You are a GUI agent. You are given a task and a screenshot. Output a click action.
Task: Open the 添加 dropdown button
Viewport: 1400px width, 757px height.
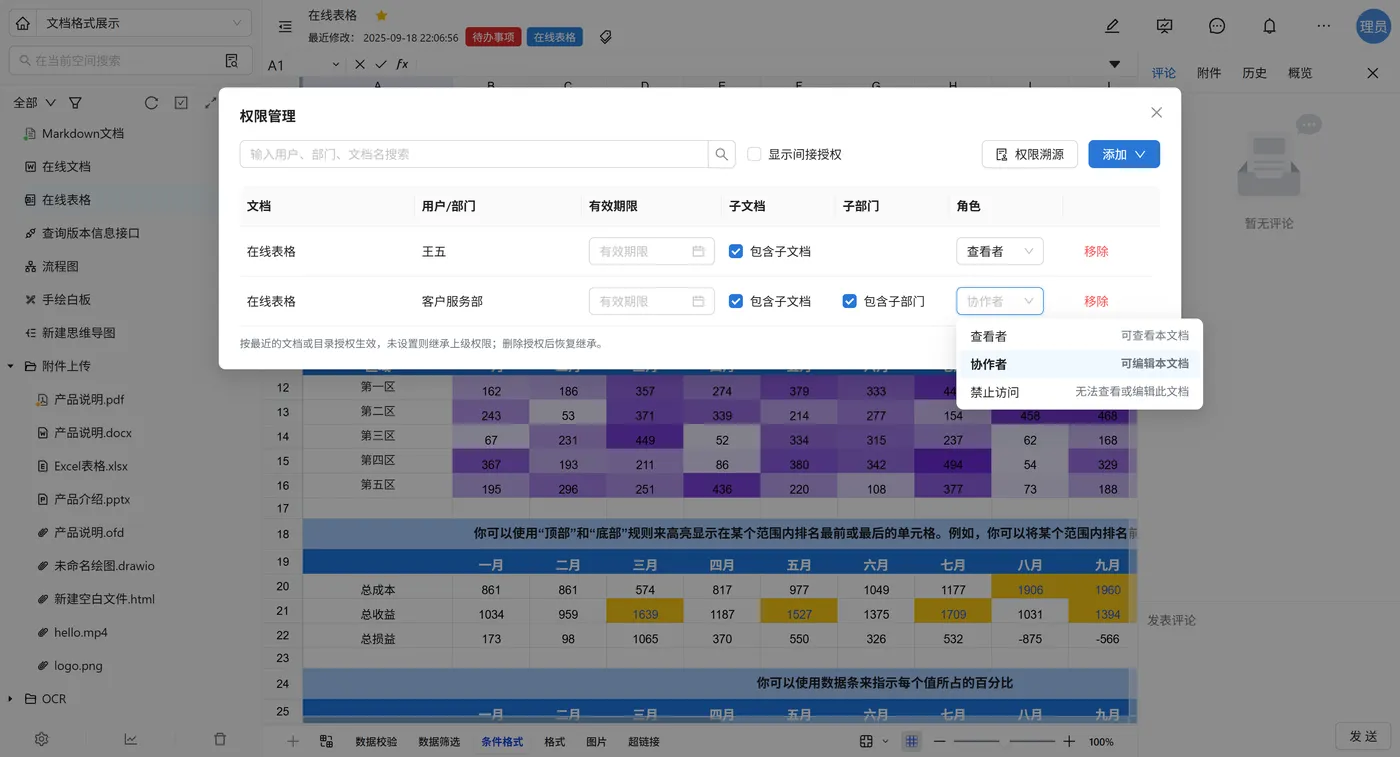pos(1124,154)
